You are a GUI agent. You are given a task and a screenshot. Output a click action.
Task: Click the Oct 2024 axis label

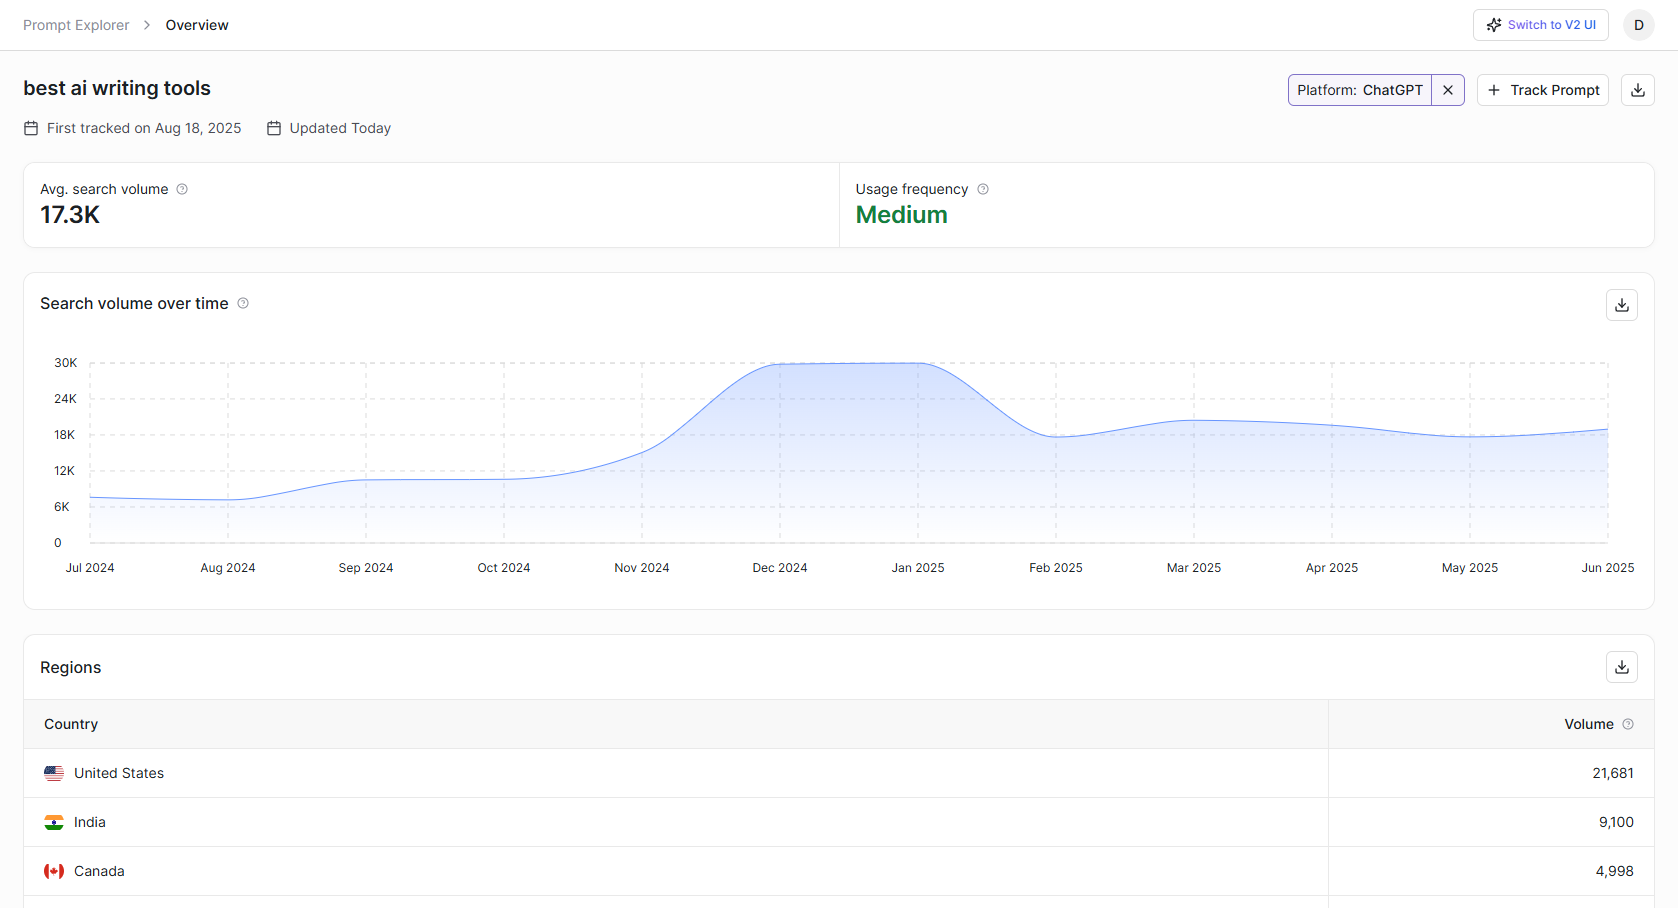coord(504,568)
